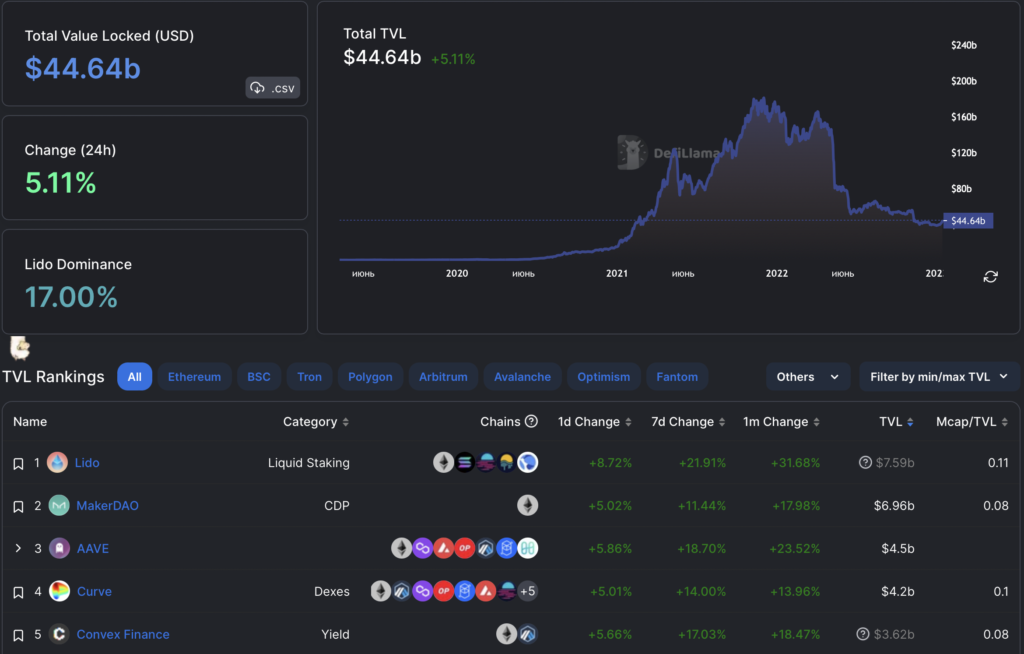The width and height of the screenshot is (1024, 654).
Task: Click the $44.64b price marker on chart
Action: click(x=967, y=221)
